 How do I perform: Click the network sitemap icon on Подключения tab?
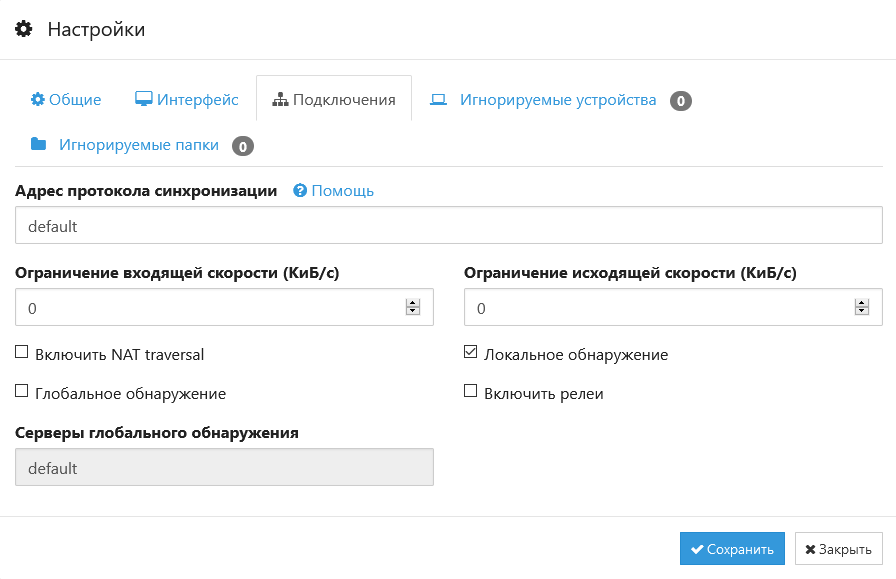click(x=280, y=99)
